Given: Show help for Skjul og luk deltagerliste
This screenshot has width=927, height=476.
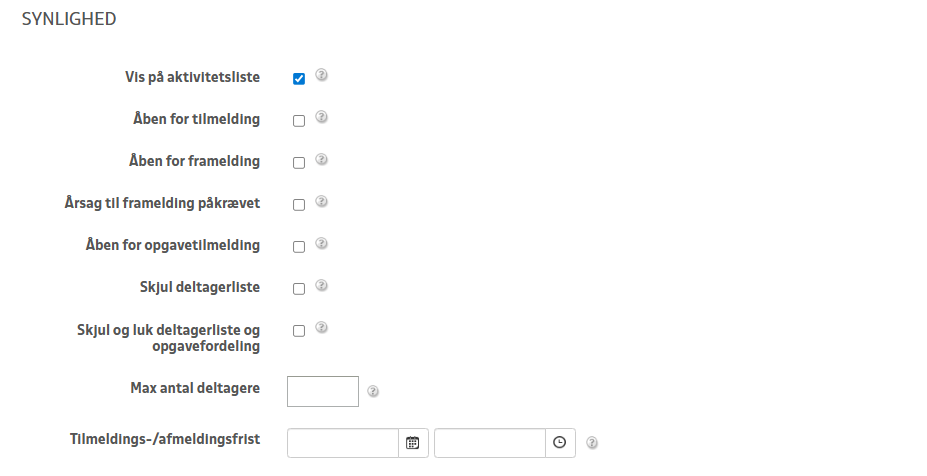Looking at the screenshot, I should 321,327.
